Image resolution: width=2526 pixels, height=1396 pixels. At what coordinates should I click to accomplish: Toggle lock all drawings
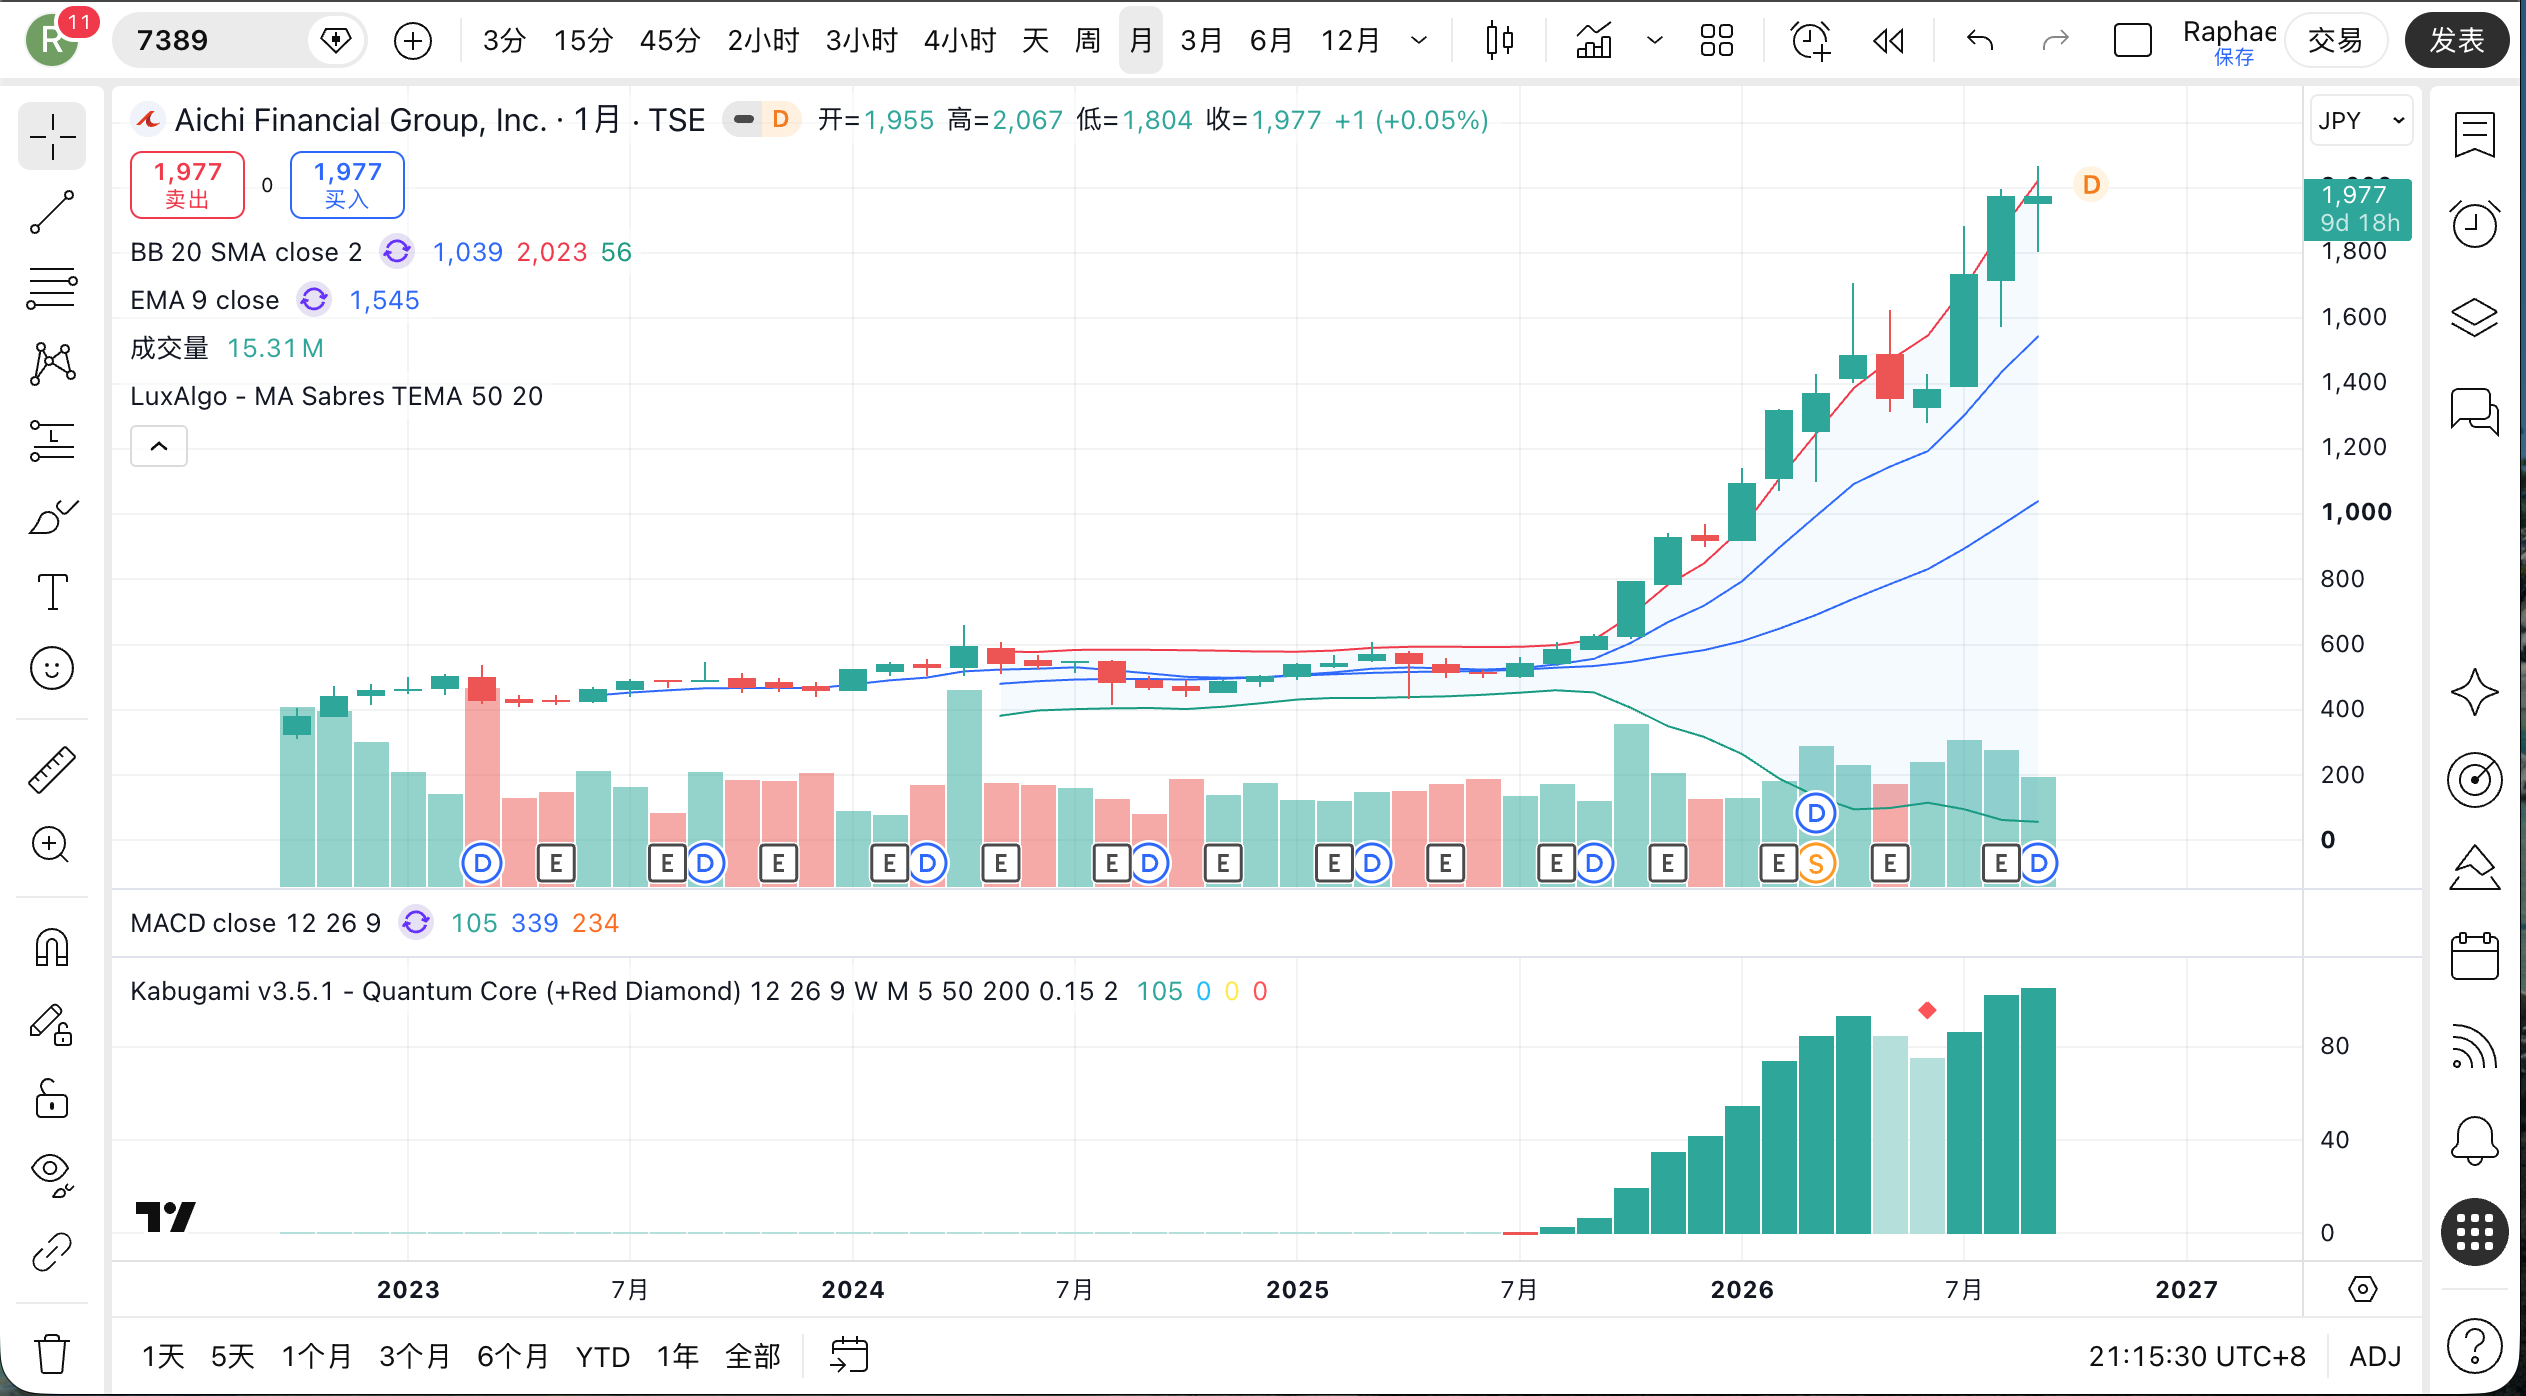click(52, 1099)
